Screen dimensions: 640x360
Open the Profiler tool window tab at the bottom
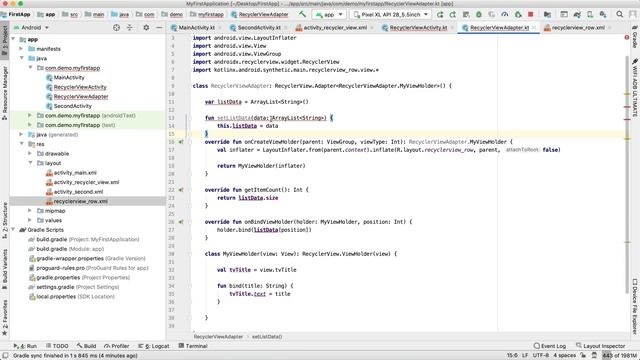click(x=116, y=346)
